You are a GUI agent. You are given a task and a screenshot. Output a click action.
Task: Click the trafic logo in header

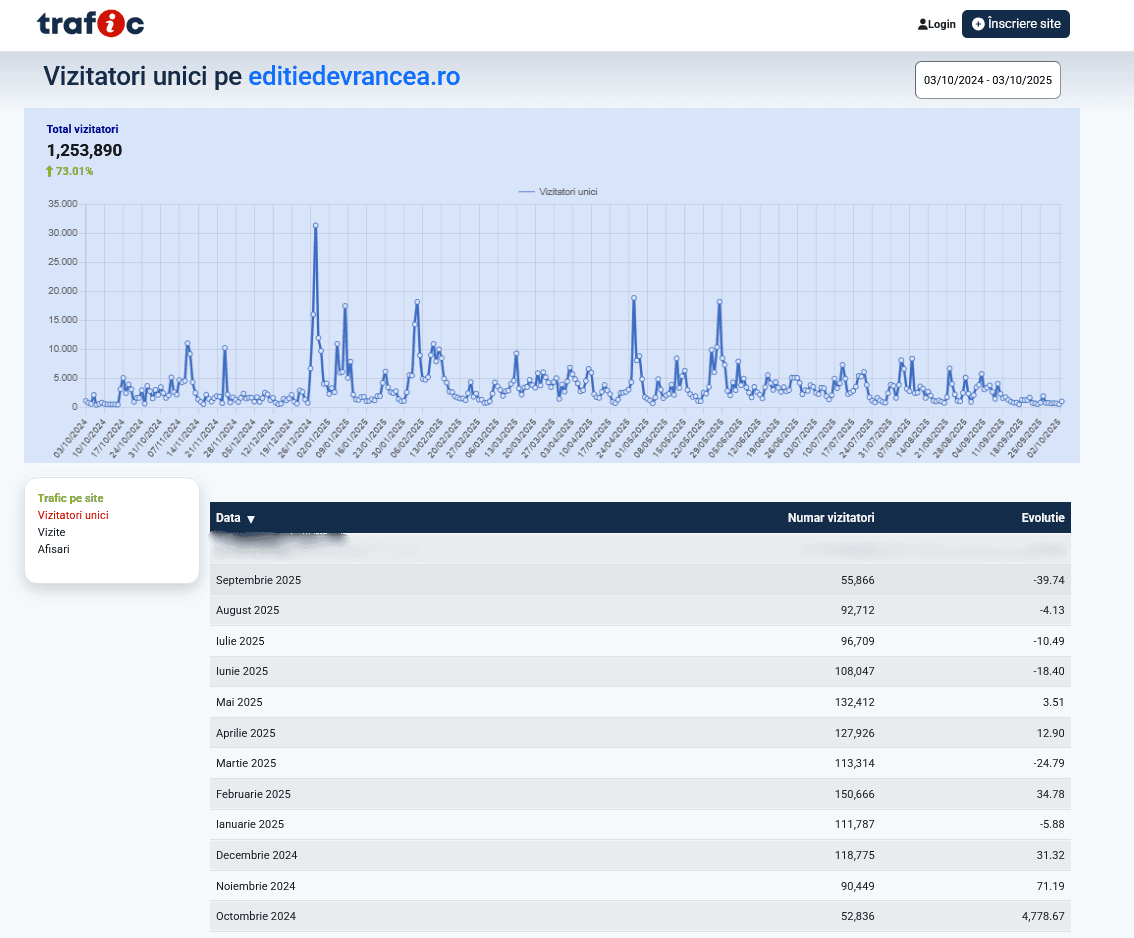[x=90, y=24]
